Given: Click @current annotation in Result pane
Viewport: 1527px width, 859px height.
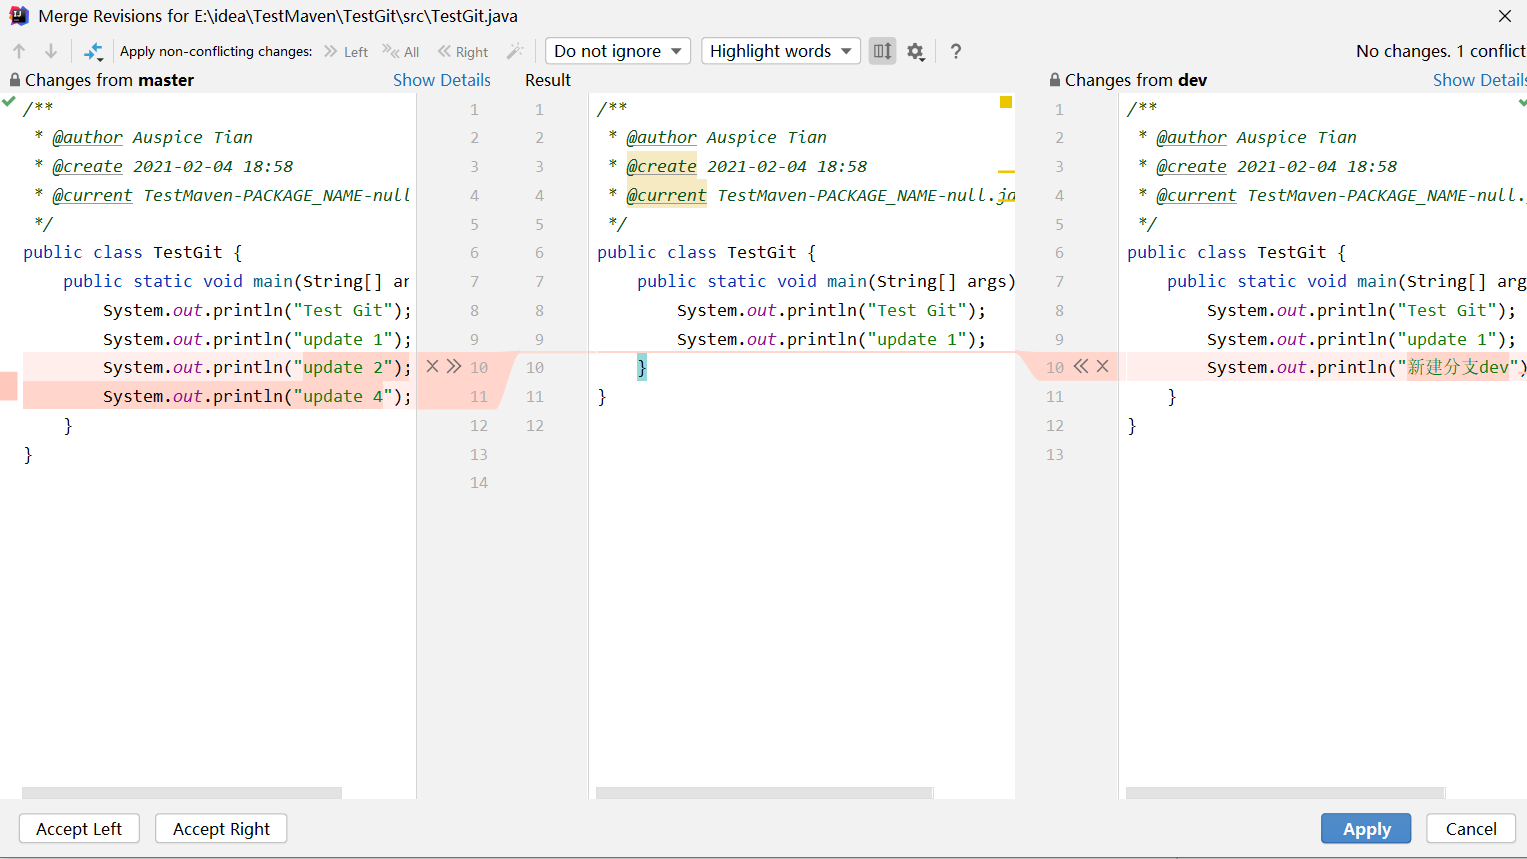Looking at the screenshot, I should pos(666,195).
